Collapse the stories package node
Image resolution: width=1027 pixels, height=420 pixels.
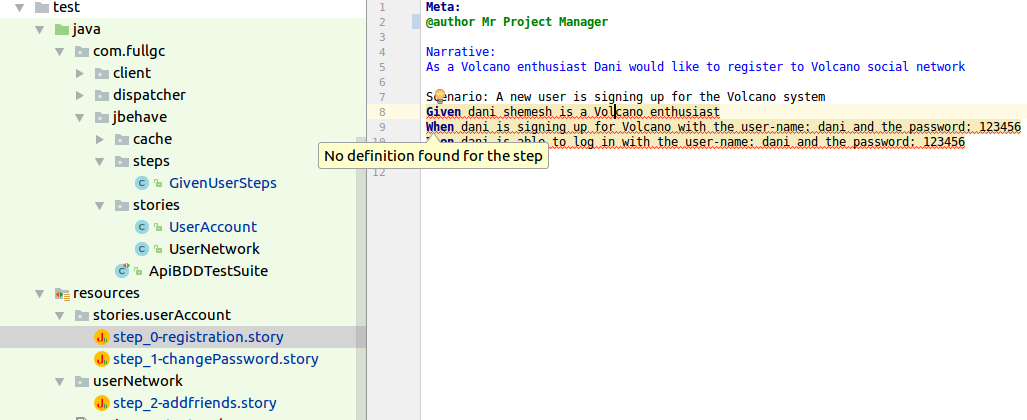[101, 205]
